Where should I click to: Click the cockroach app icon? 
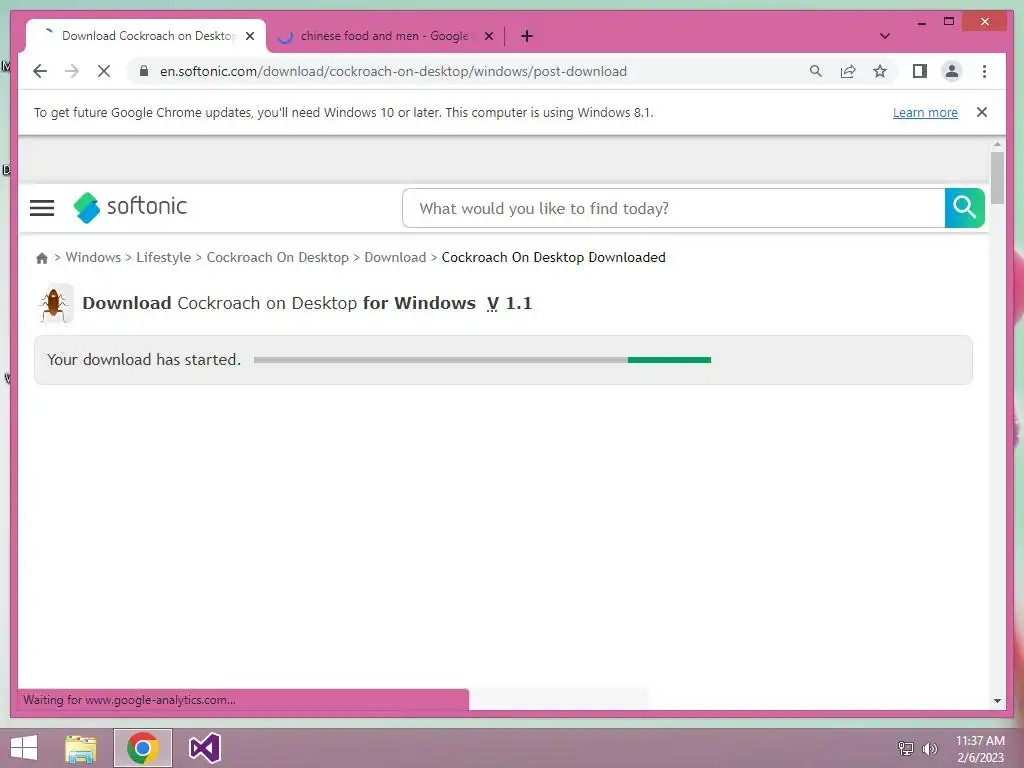tap(54, 304)
